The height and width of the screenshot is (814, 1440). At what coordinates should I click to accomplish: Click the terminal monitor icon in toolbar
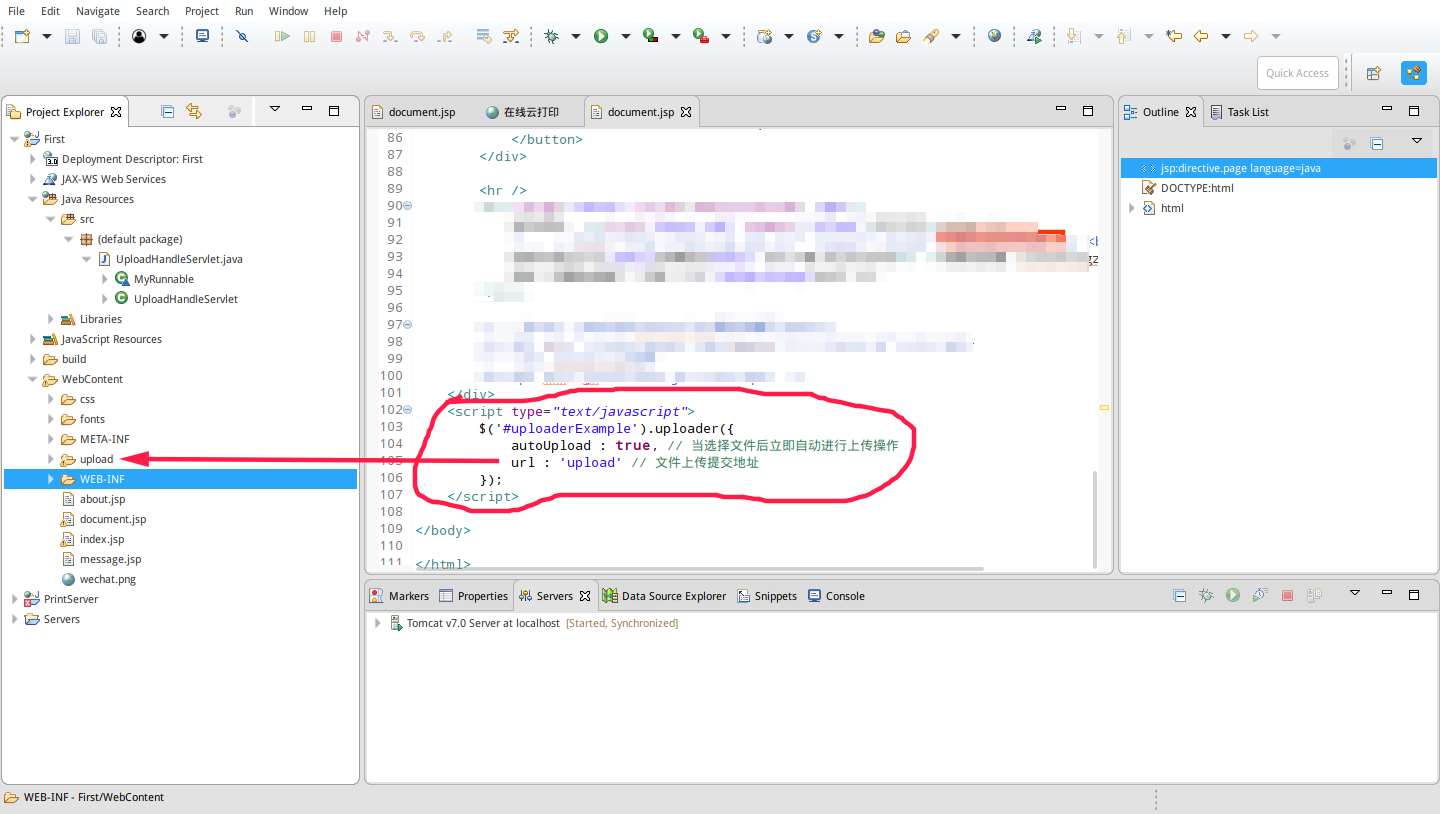click(x=202, y=36)
